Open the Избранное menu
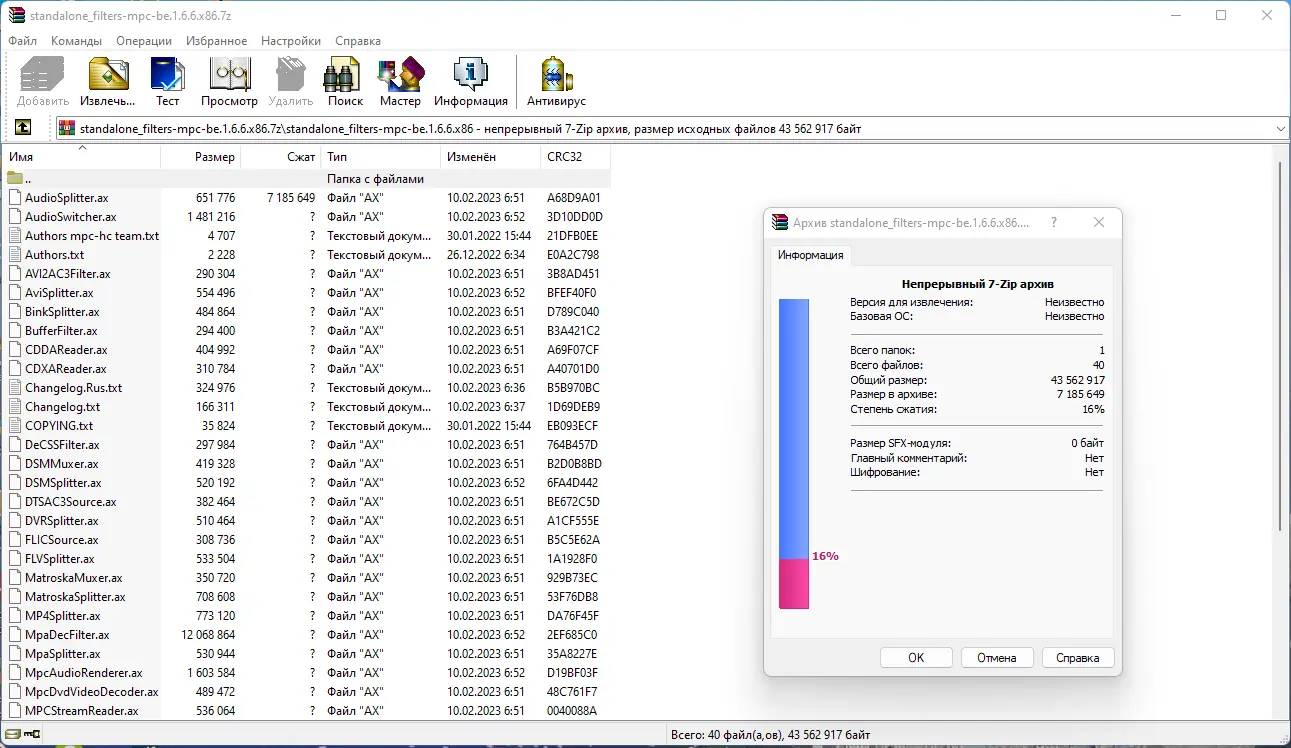Viewport: 1291px width, 748px height. coord(216,41)
